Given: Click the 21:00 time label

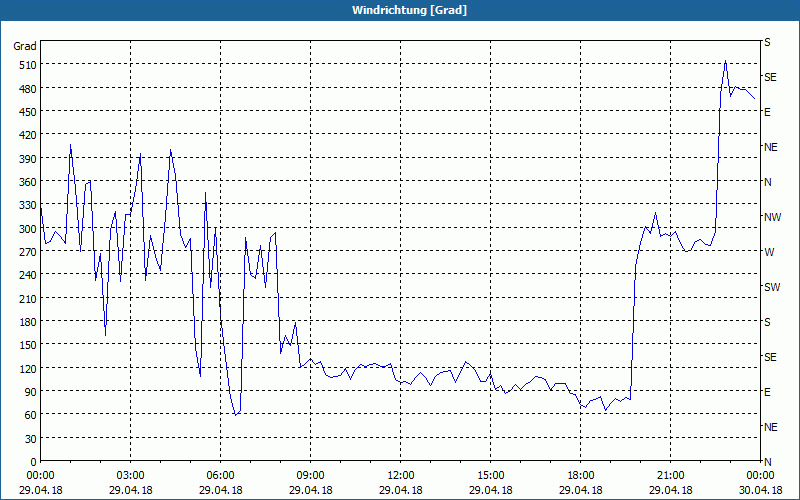Looking at the screenshot, I should tap(670, 476).
